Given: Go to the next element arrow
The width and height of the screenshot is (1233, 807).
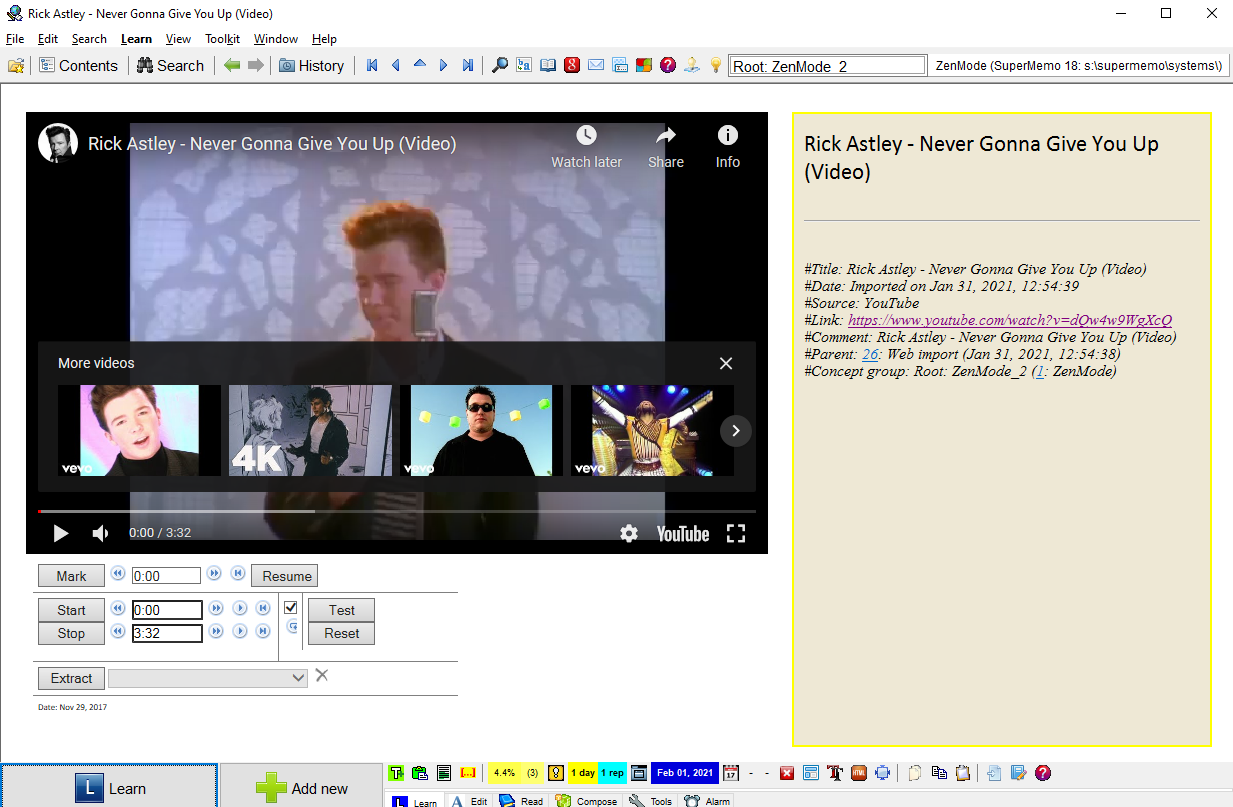Looking at the screenshot, I should pos(443,65).
